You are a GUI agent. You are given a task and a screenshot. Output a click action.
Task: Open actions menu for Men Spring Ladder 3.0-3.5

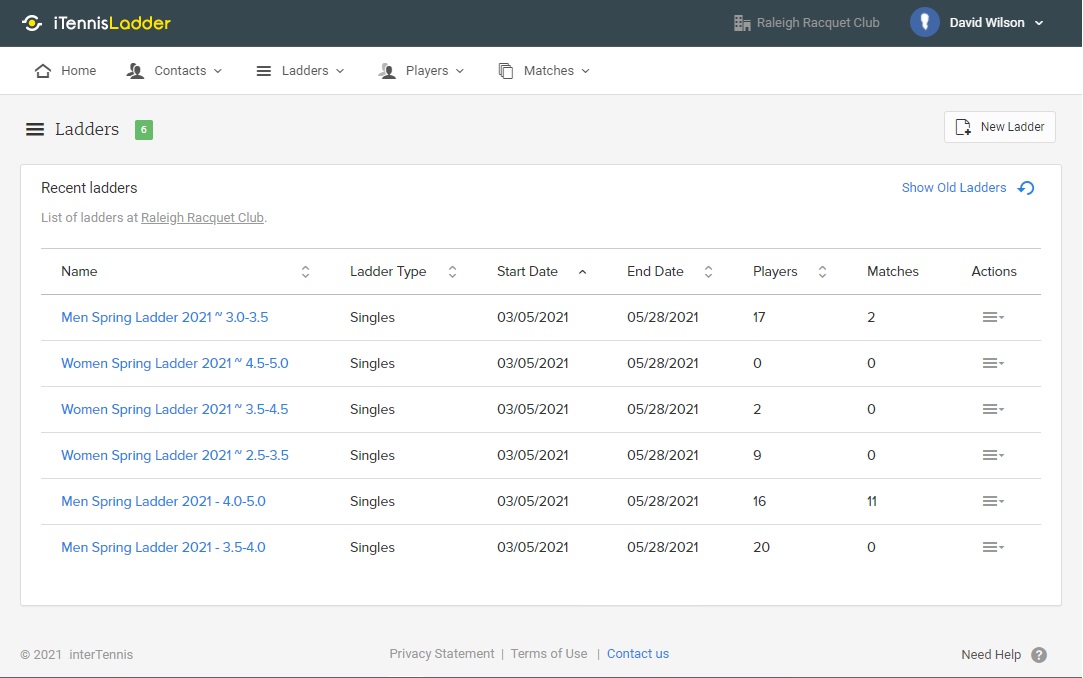[x=992, y=318]
